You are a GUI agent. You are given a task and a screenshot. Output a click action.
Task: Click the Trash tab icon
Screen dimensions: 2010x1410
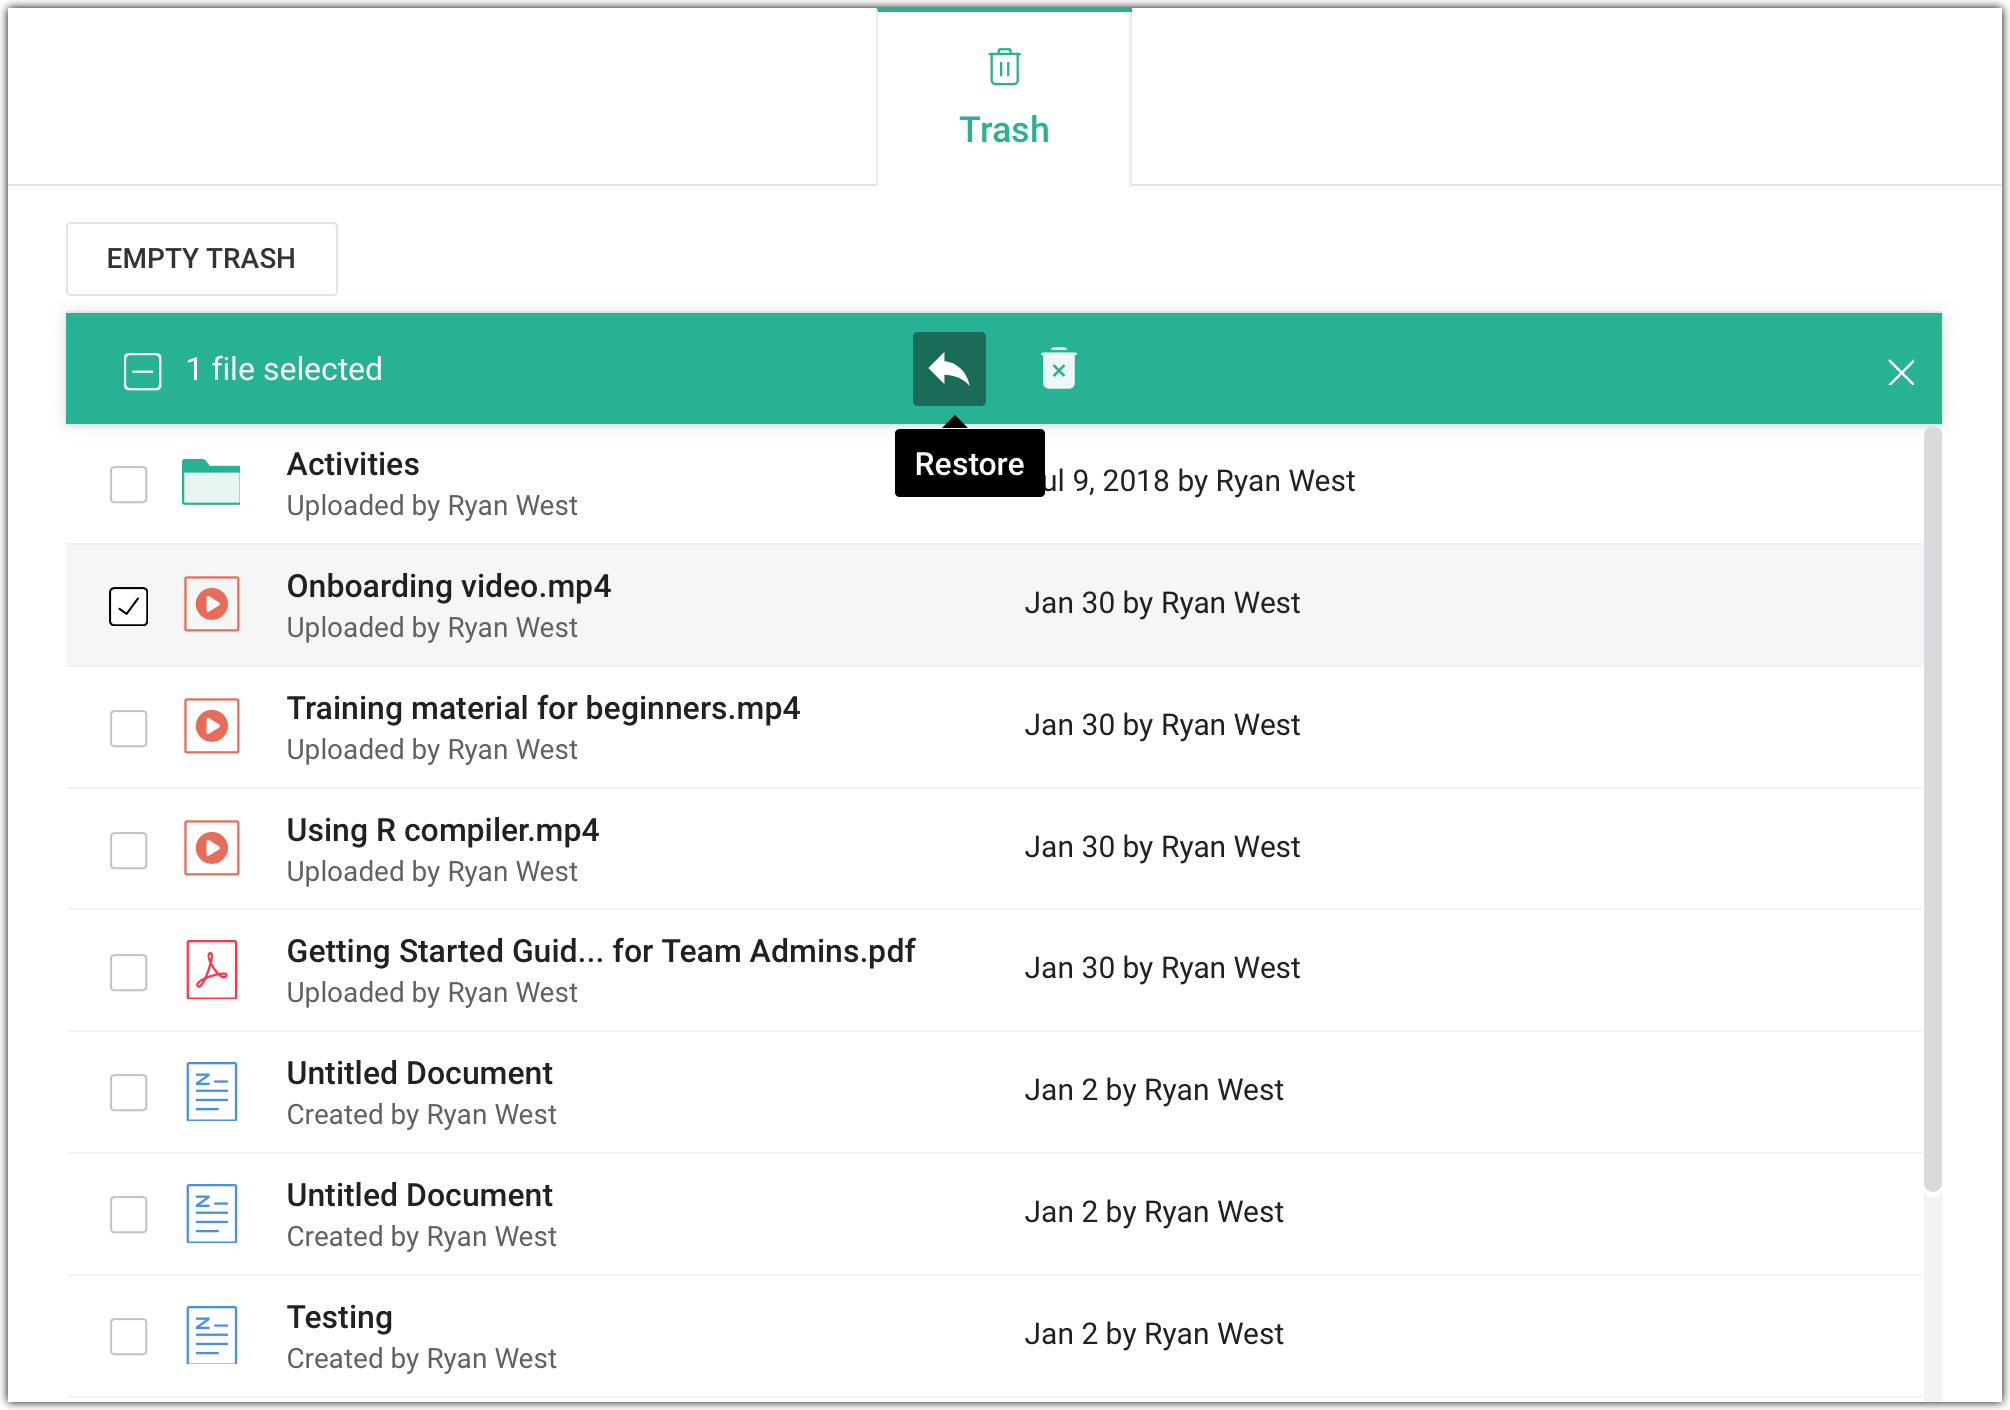click(x=1004, y=68)
